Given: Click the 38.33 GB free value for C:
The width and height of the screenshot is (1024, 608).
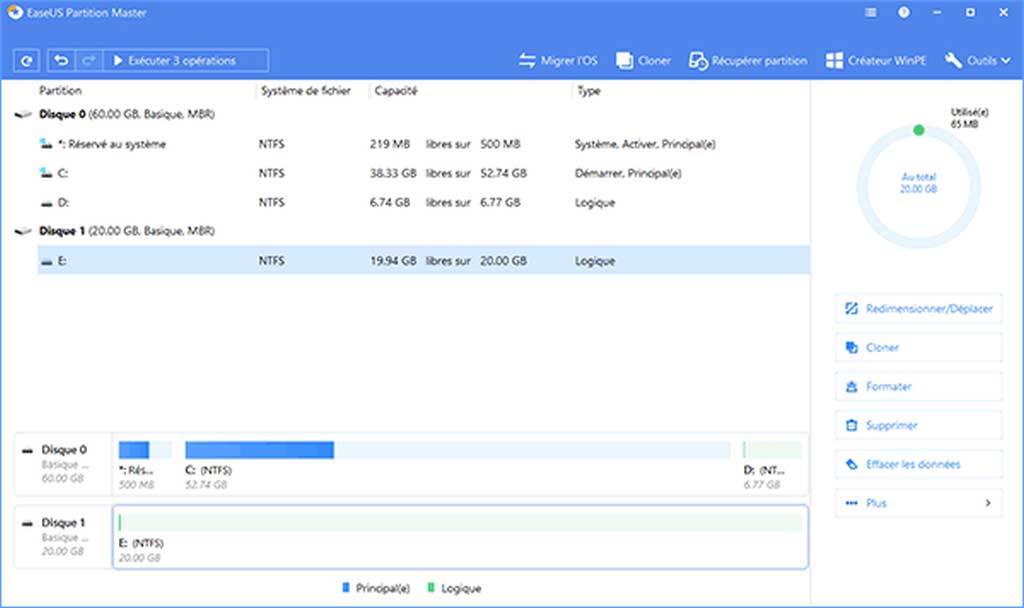Looking at the screenshot, I should click(x=392, y=173).
